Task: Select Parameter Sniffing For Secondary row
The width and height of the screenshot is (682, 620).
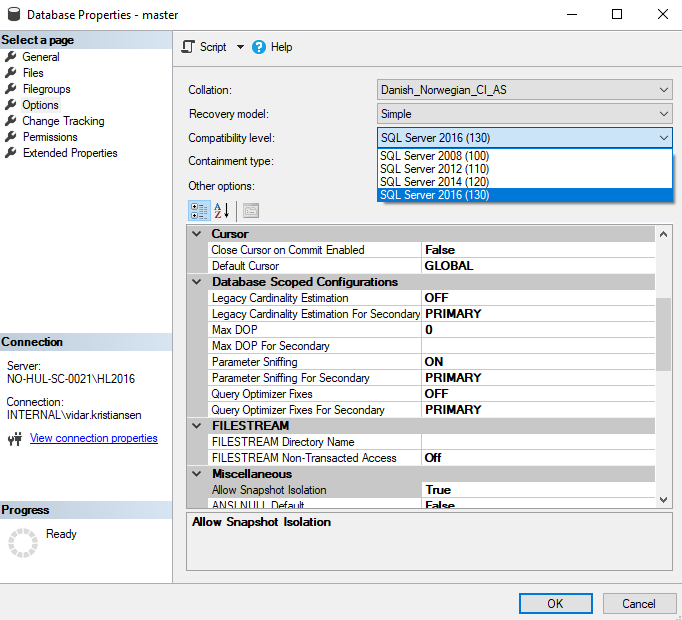Action: [x=431, y=378]
